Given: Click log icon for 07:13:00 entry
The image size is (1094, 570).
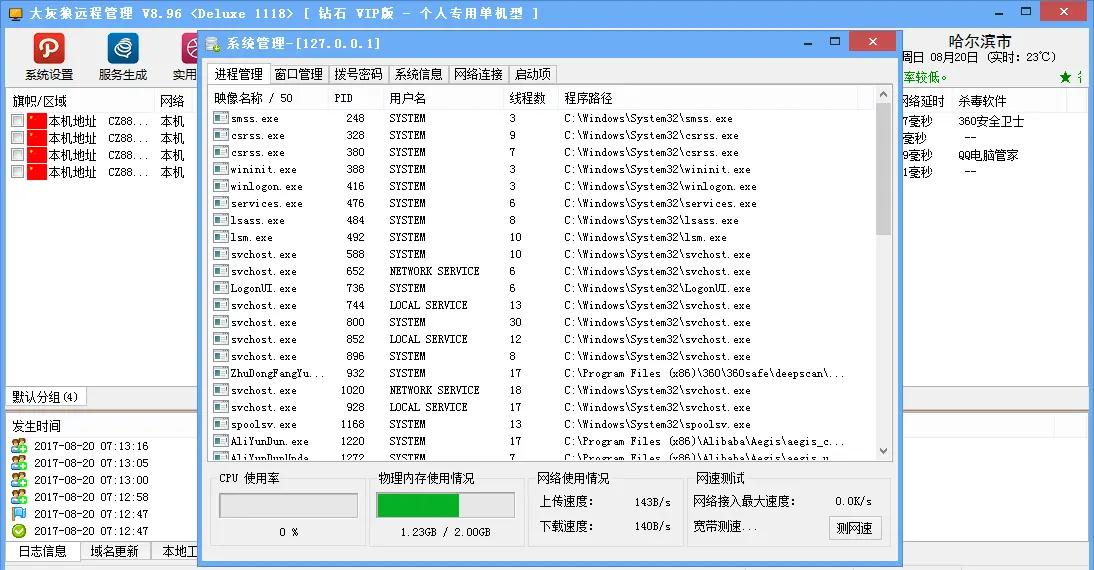Looking at the screenshot, I should (19, 480).
